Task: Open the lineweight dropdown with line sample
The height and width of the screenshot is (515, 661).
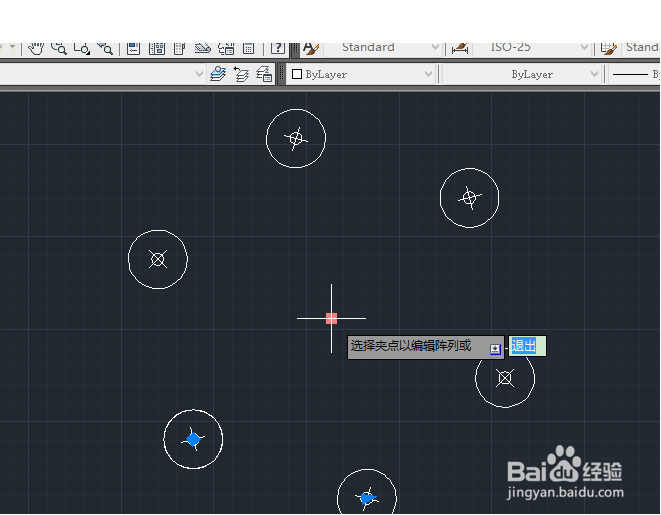Action: click(634, 74)
